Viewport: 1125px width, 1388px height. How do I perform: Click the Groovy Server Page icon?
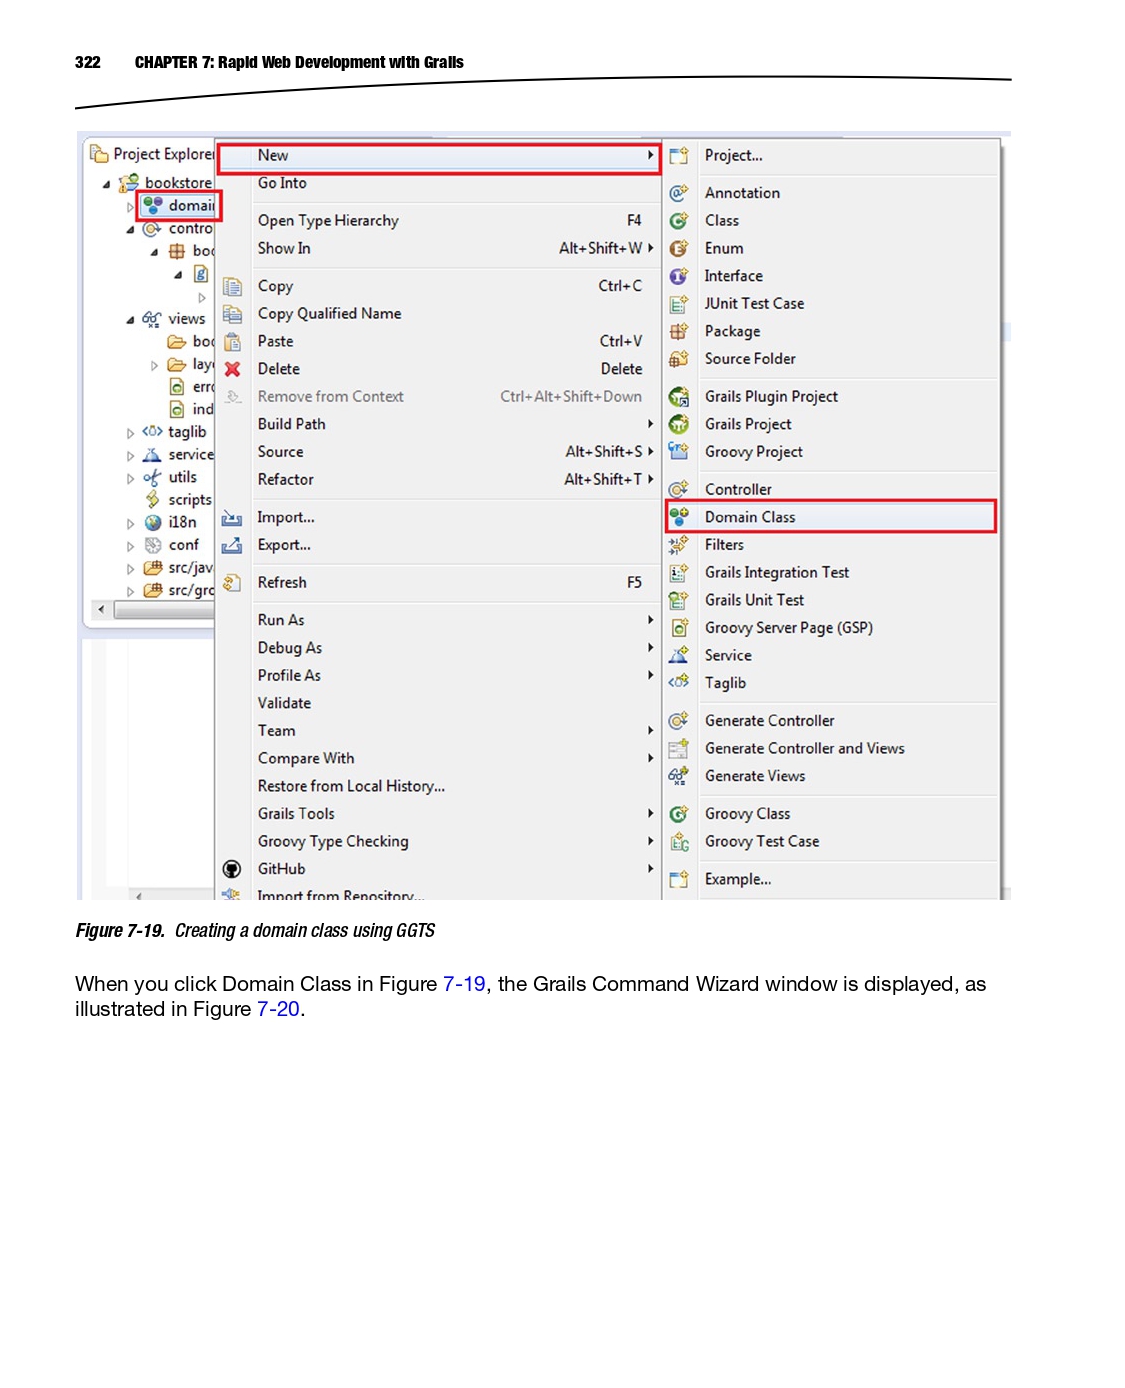click(679, 628)
